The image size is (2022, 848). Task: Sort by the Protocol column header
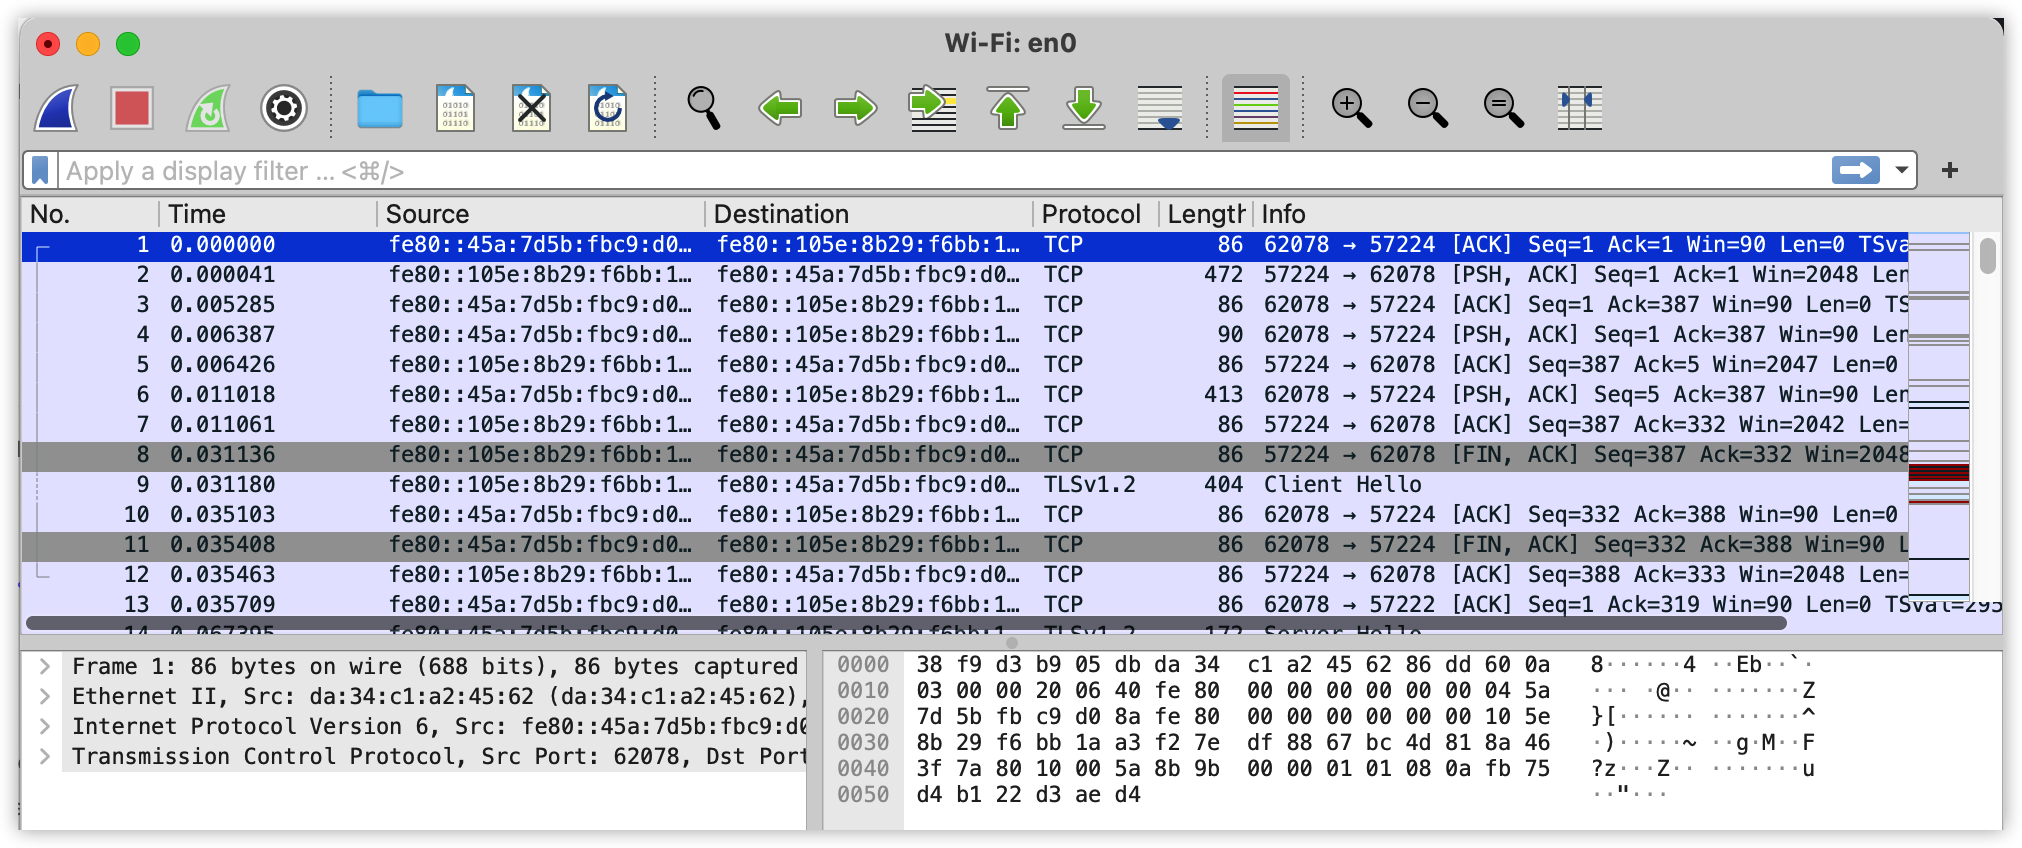click(x=1096, y=214)
